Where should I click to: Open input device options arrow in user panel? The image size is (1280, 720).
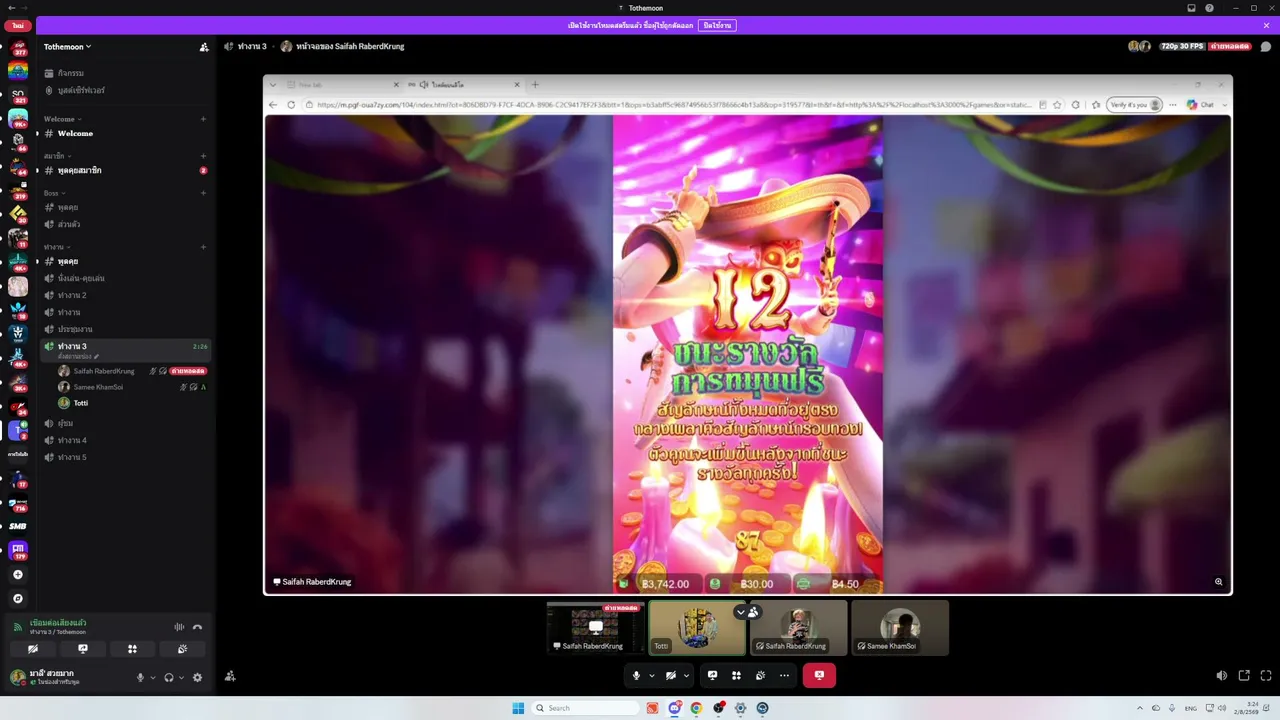(x=153, y=677)
